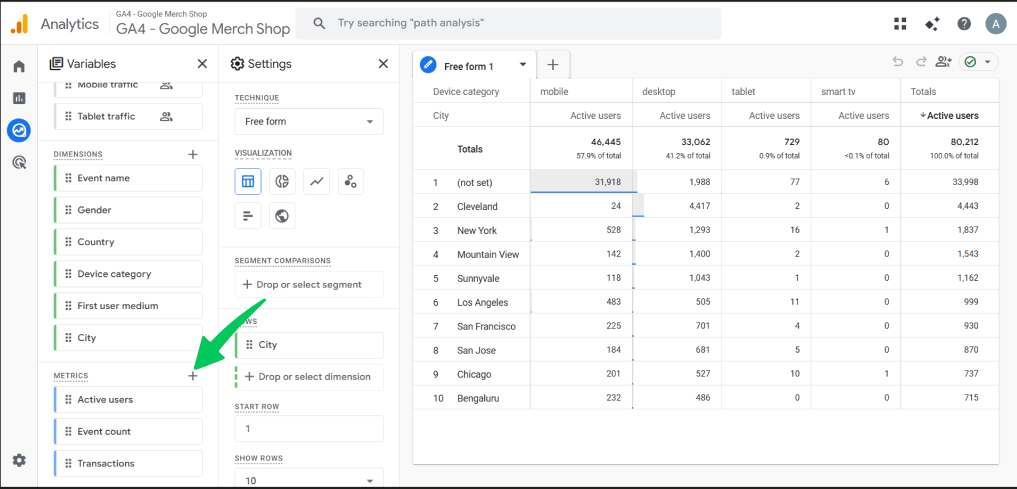Select the First user medium dimension
Screen dimensions: 1017x489
coord(128,305)
